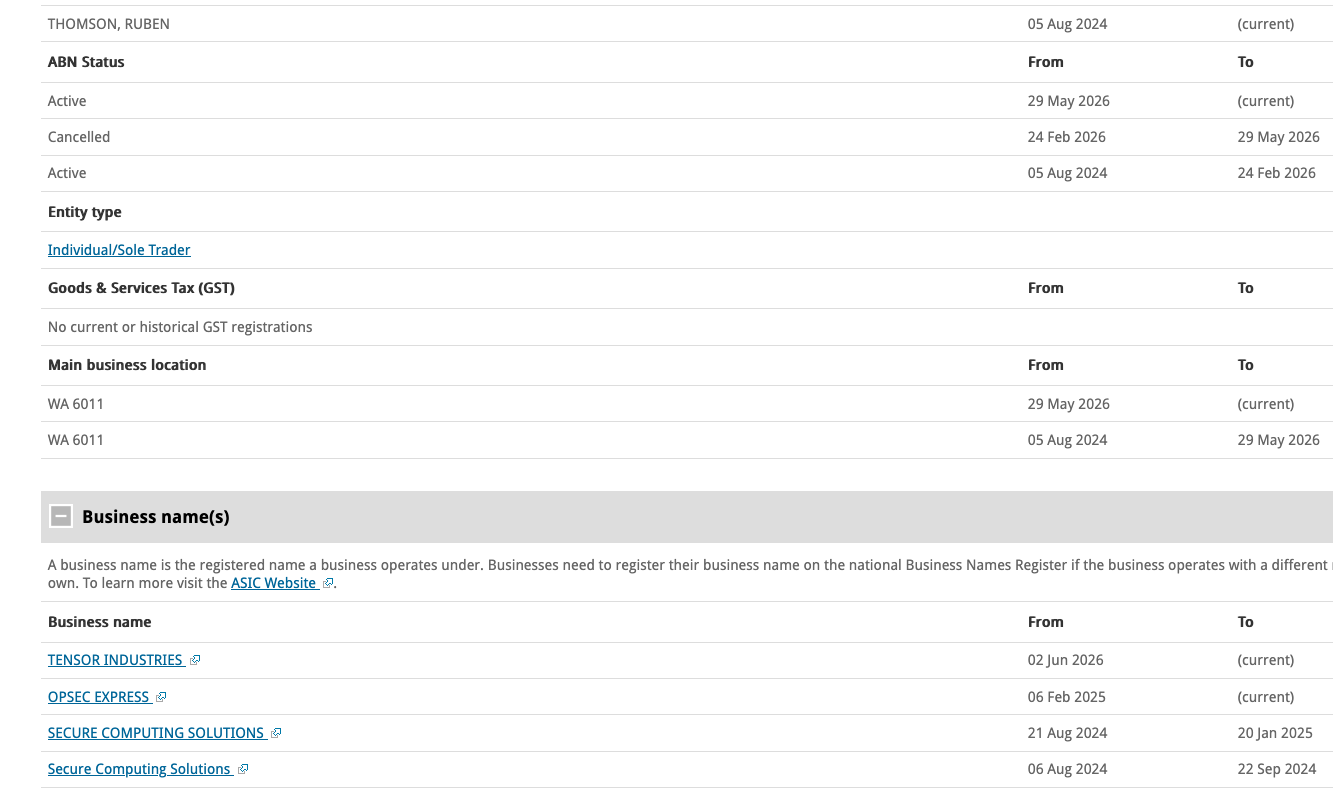
Task: Click (current) in the TENSOR INDUSTRIES row
Action: tap(1266, 660)
